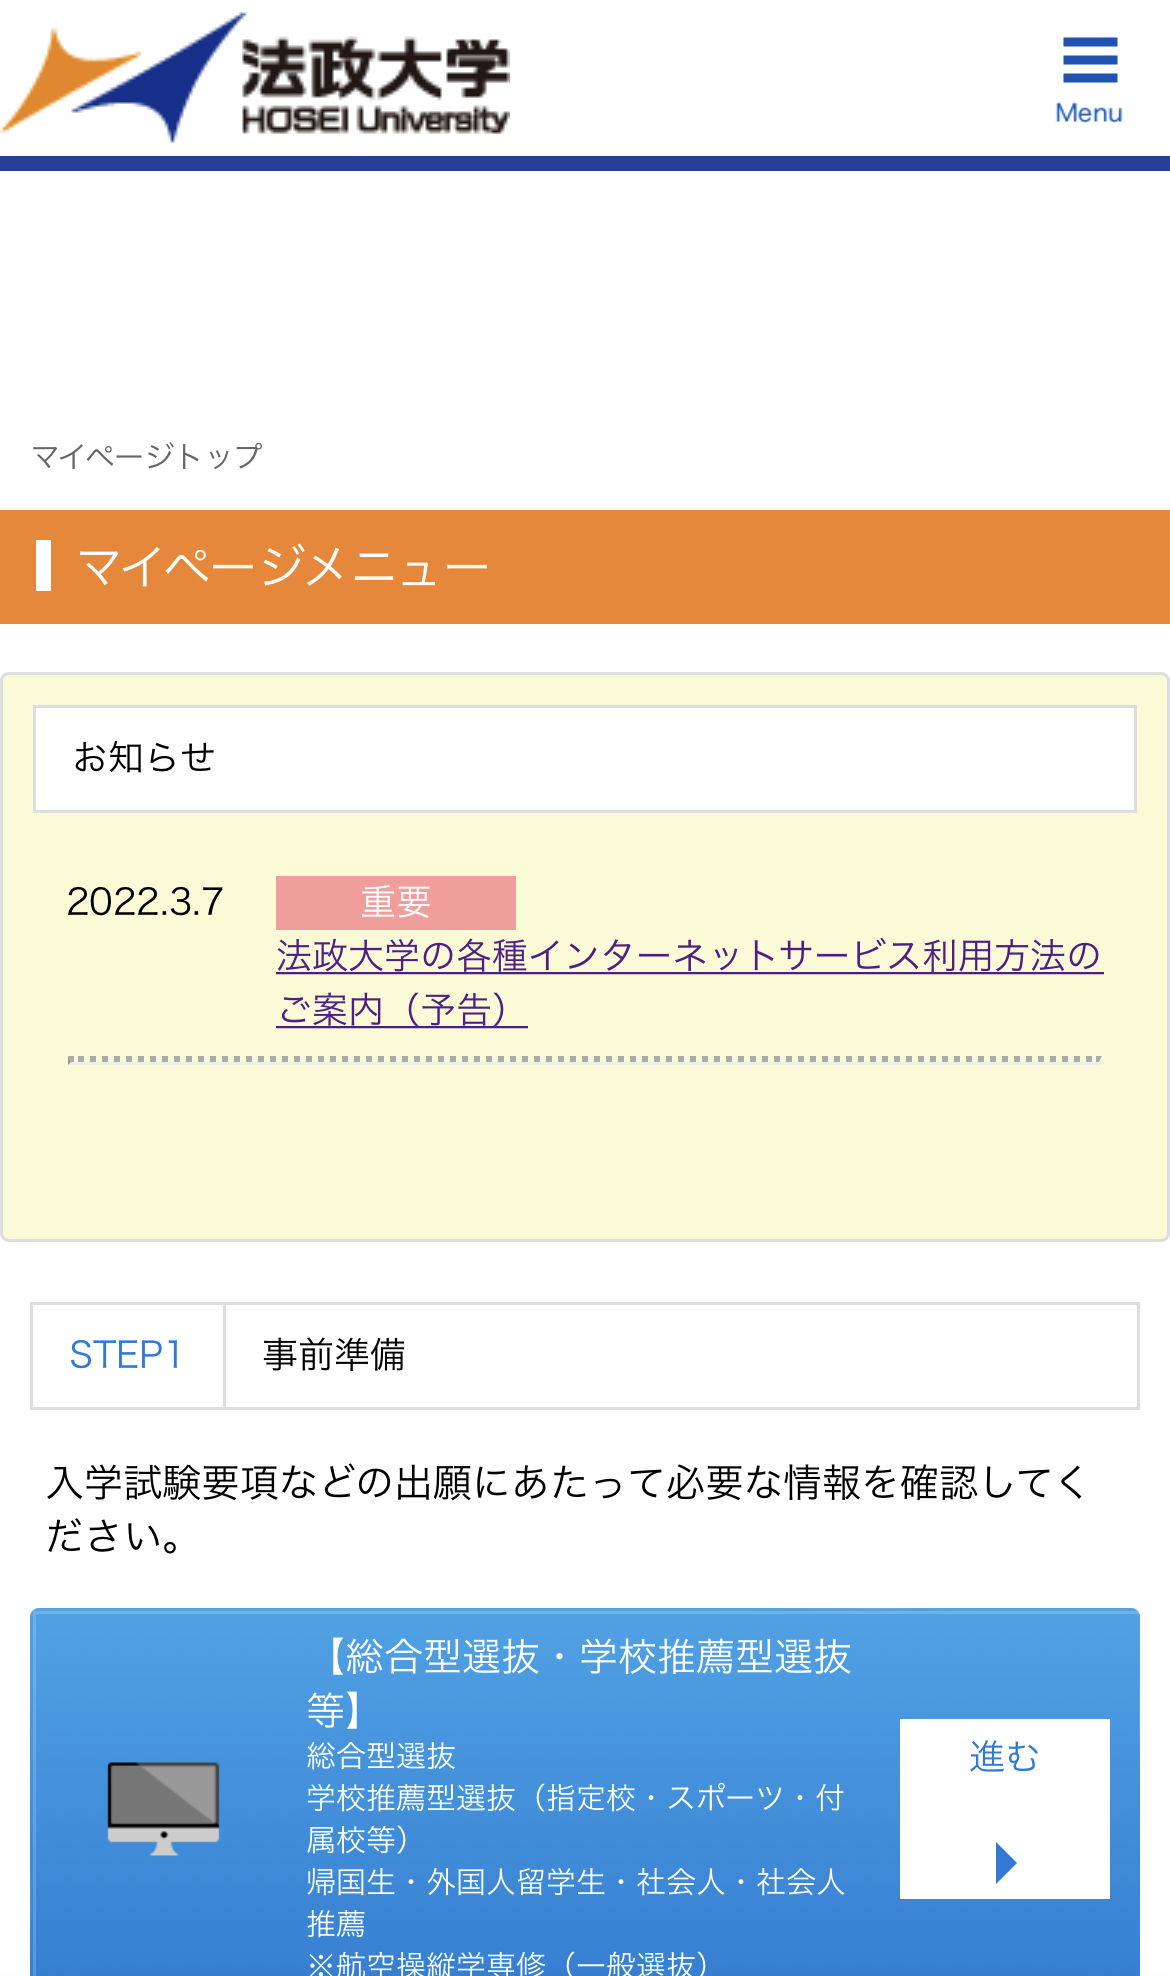Click the 2022.3.7 notice date
Viewport: 1170px width, 1976px height.
click(145, 902)
